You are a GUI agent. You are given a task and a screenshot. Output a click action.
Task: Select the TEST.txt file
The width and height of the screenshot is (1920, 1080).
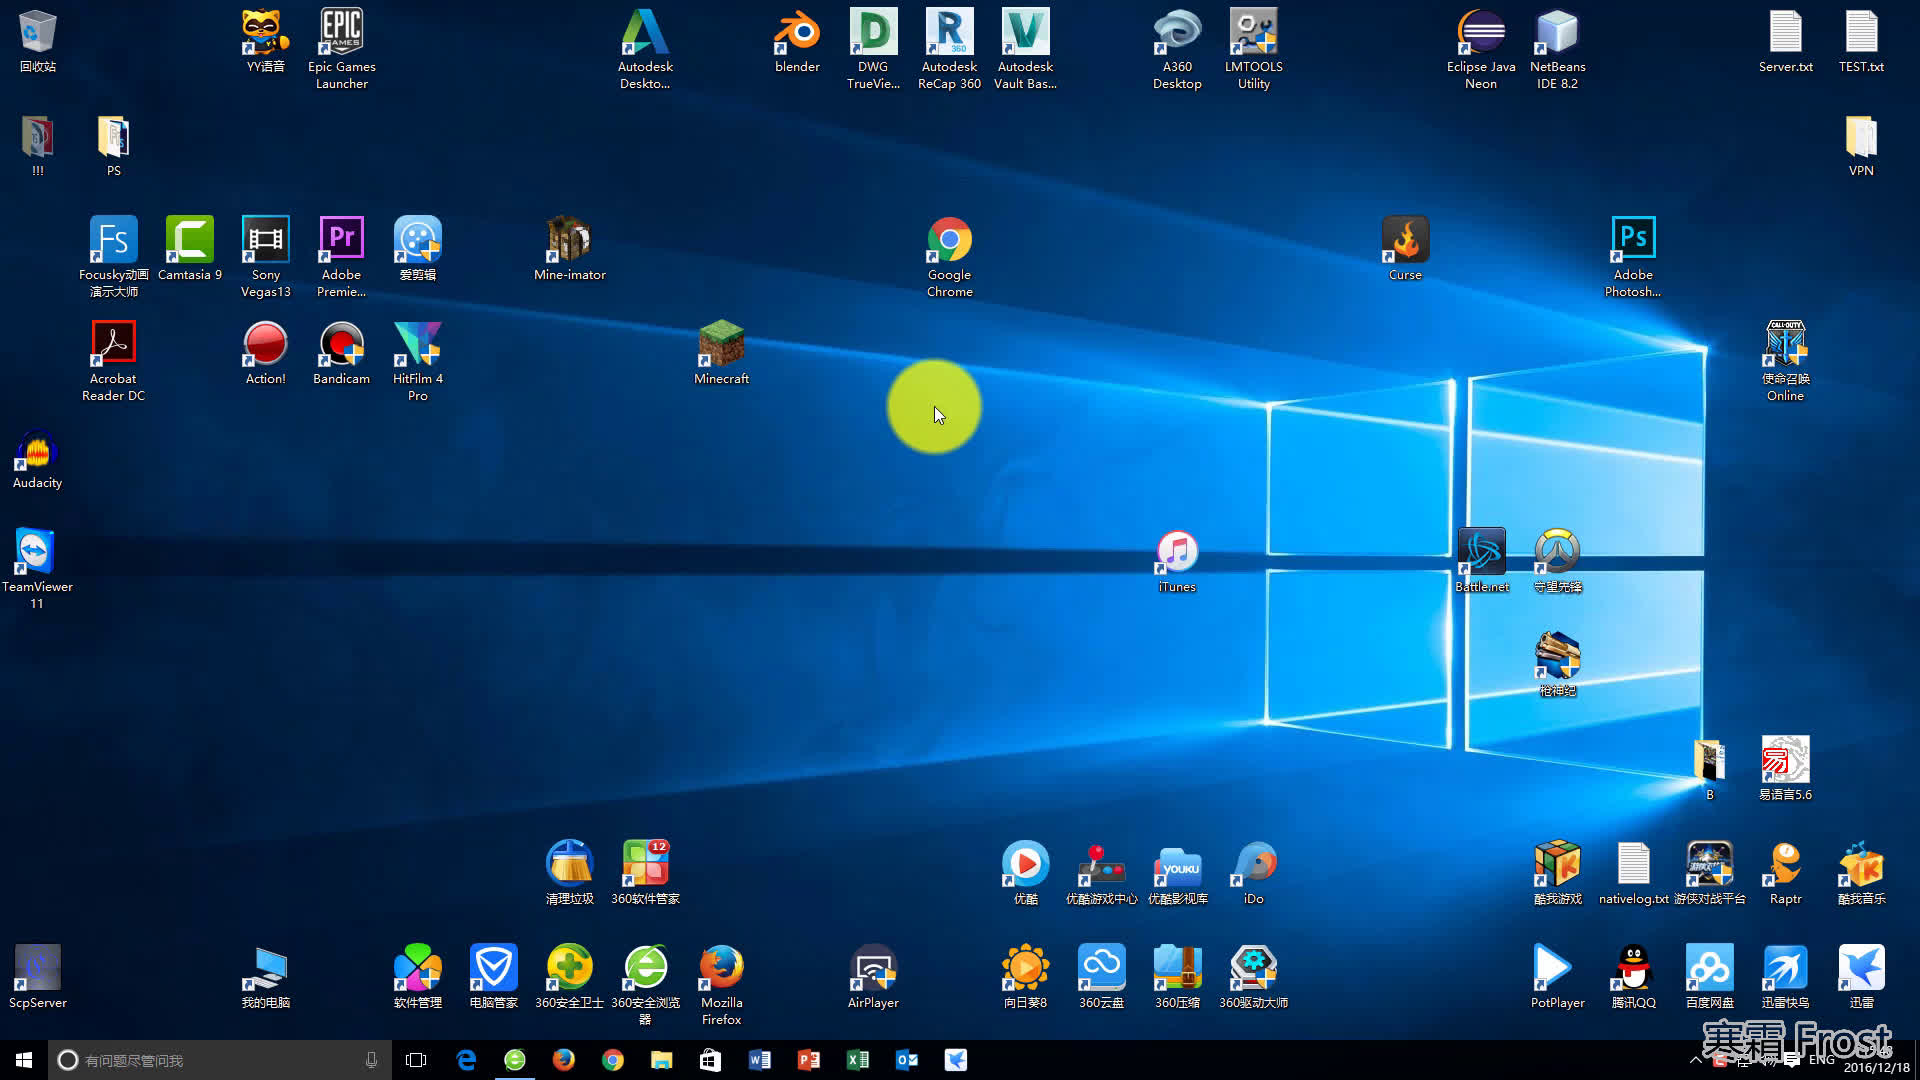(x=1861, y=41)
